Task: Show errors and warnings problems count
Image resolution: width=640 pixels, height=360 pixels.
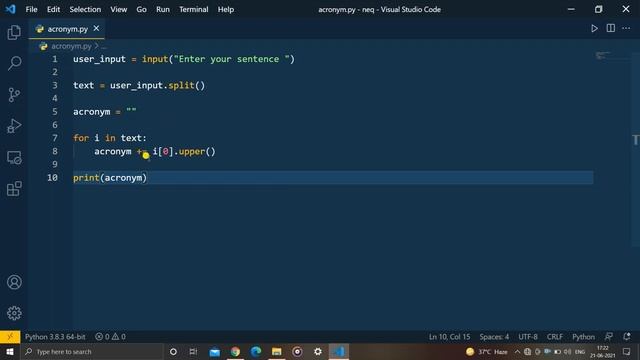Action: click(x=110, y=337)
